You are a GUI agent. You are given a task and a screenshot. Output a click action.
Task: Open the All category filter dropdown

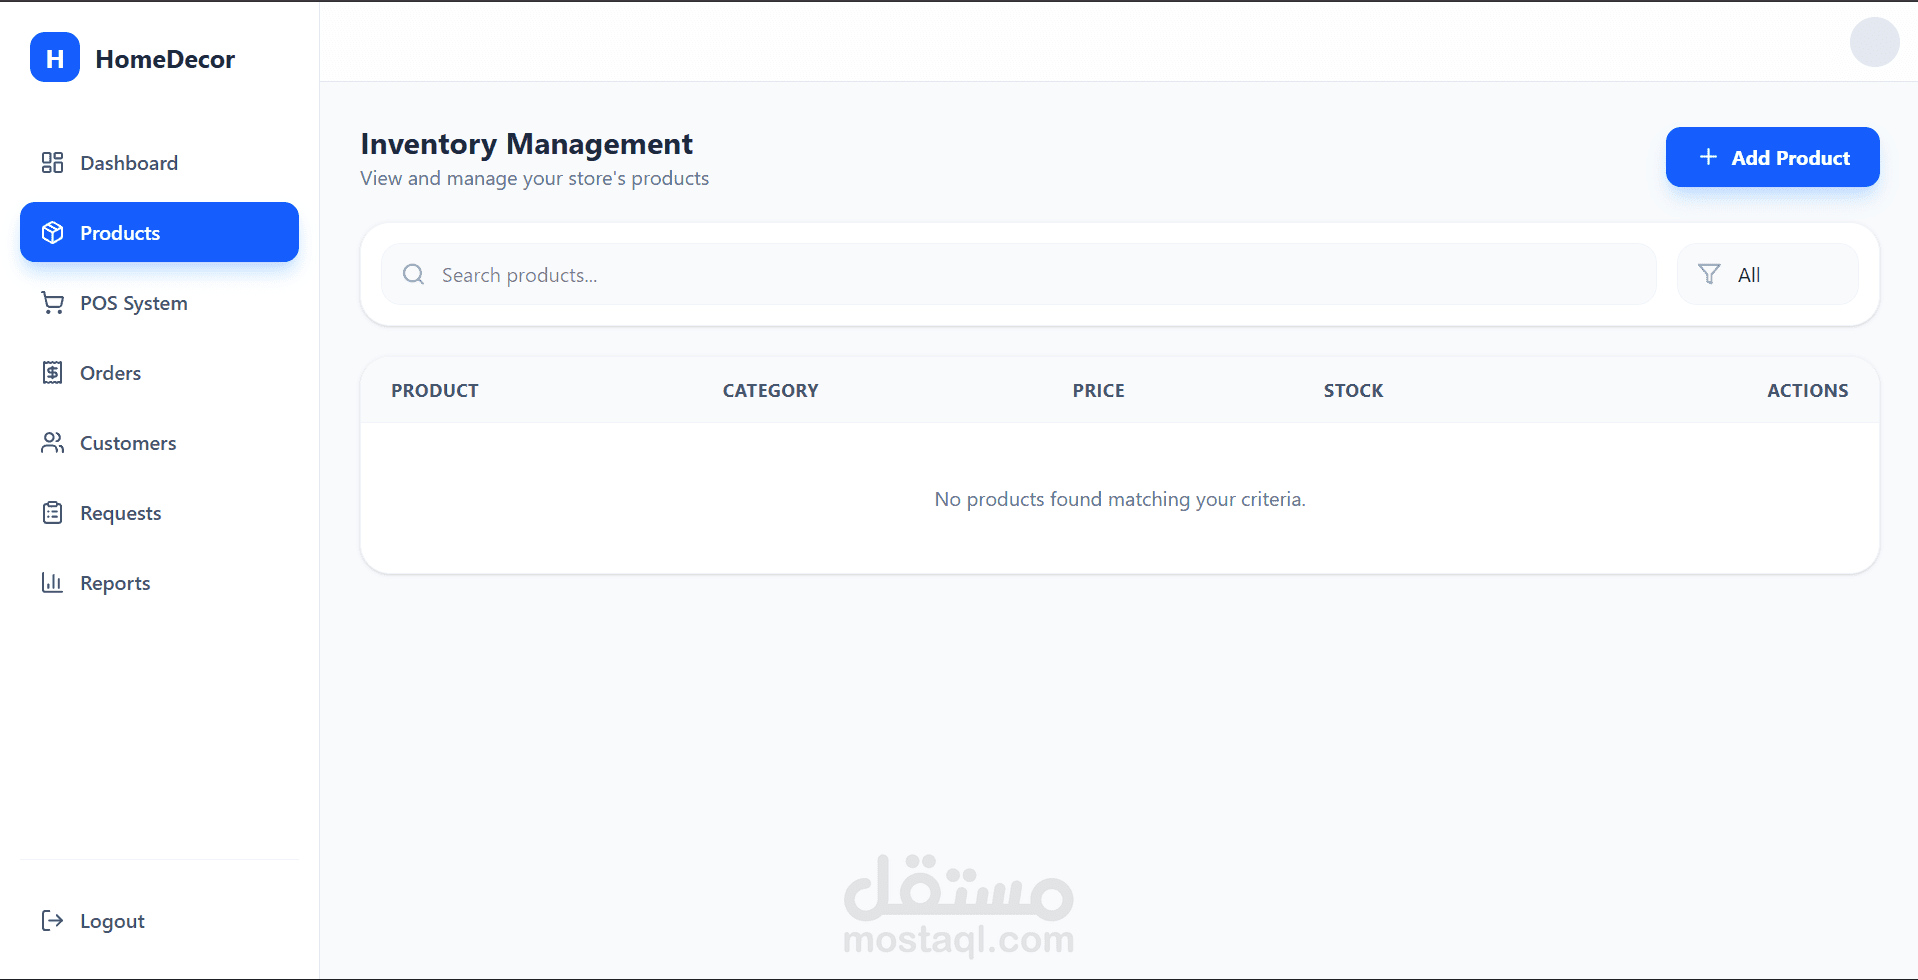1767,274
